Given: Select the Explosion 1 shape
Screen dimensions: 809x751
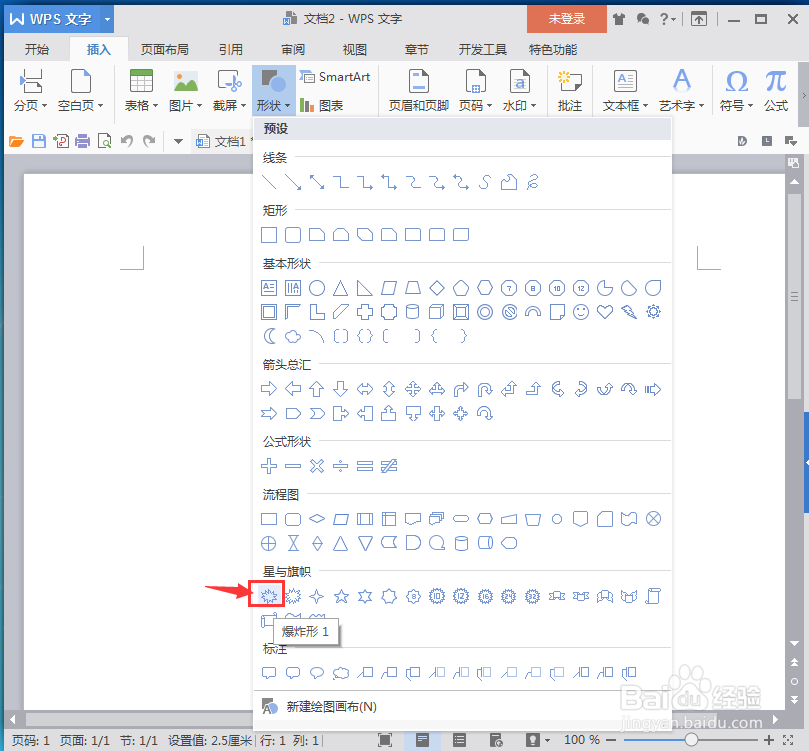Looking at the screenshot, I should [268, 596].
